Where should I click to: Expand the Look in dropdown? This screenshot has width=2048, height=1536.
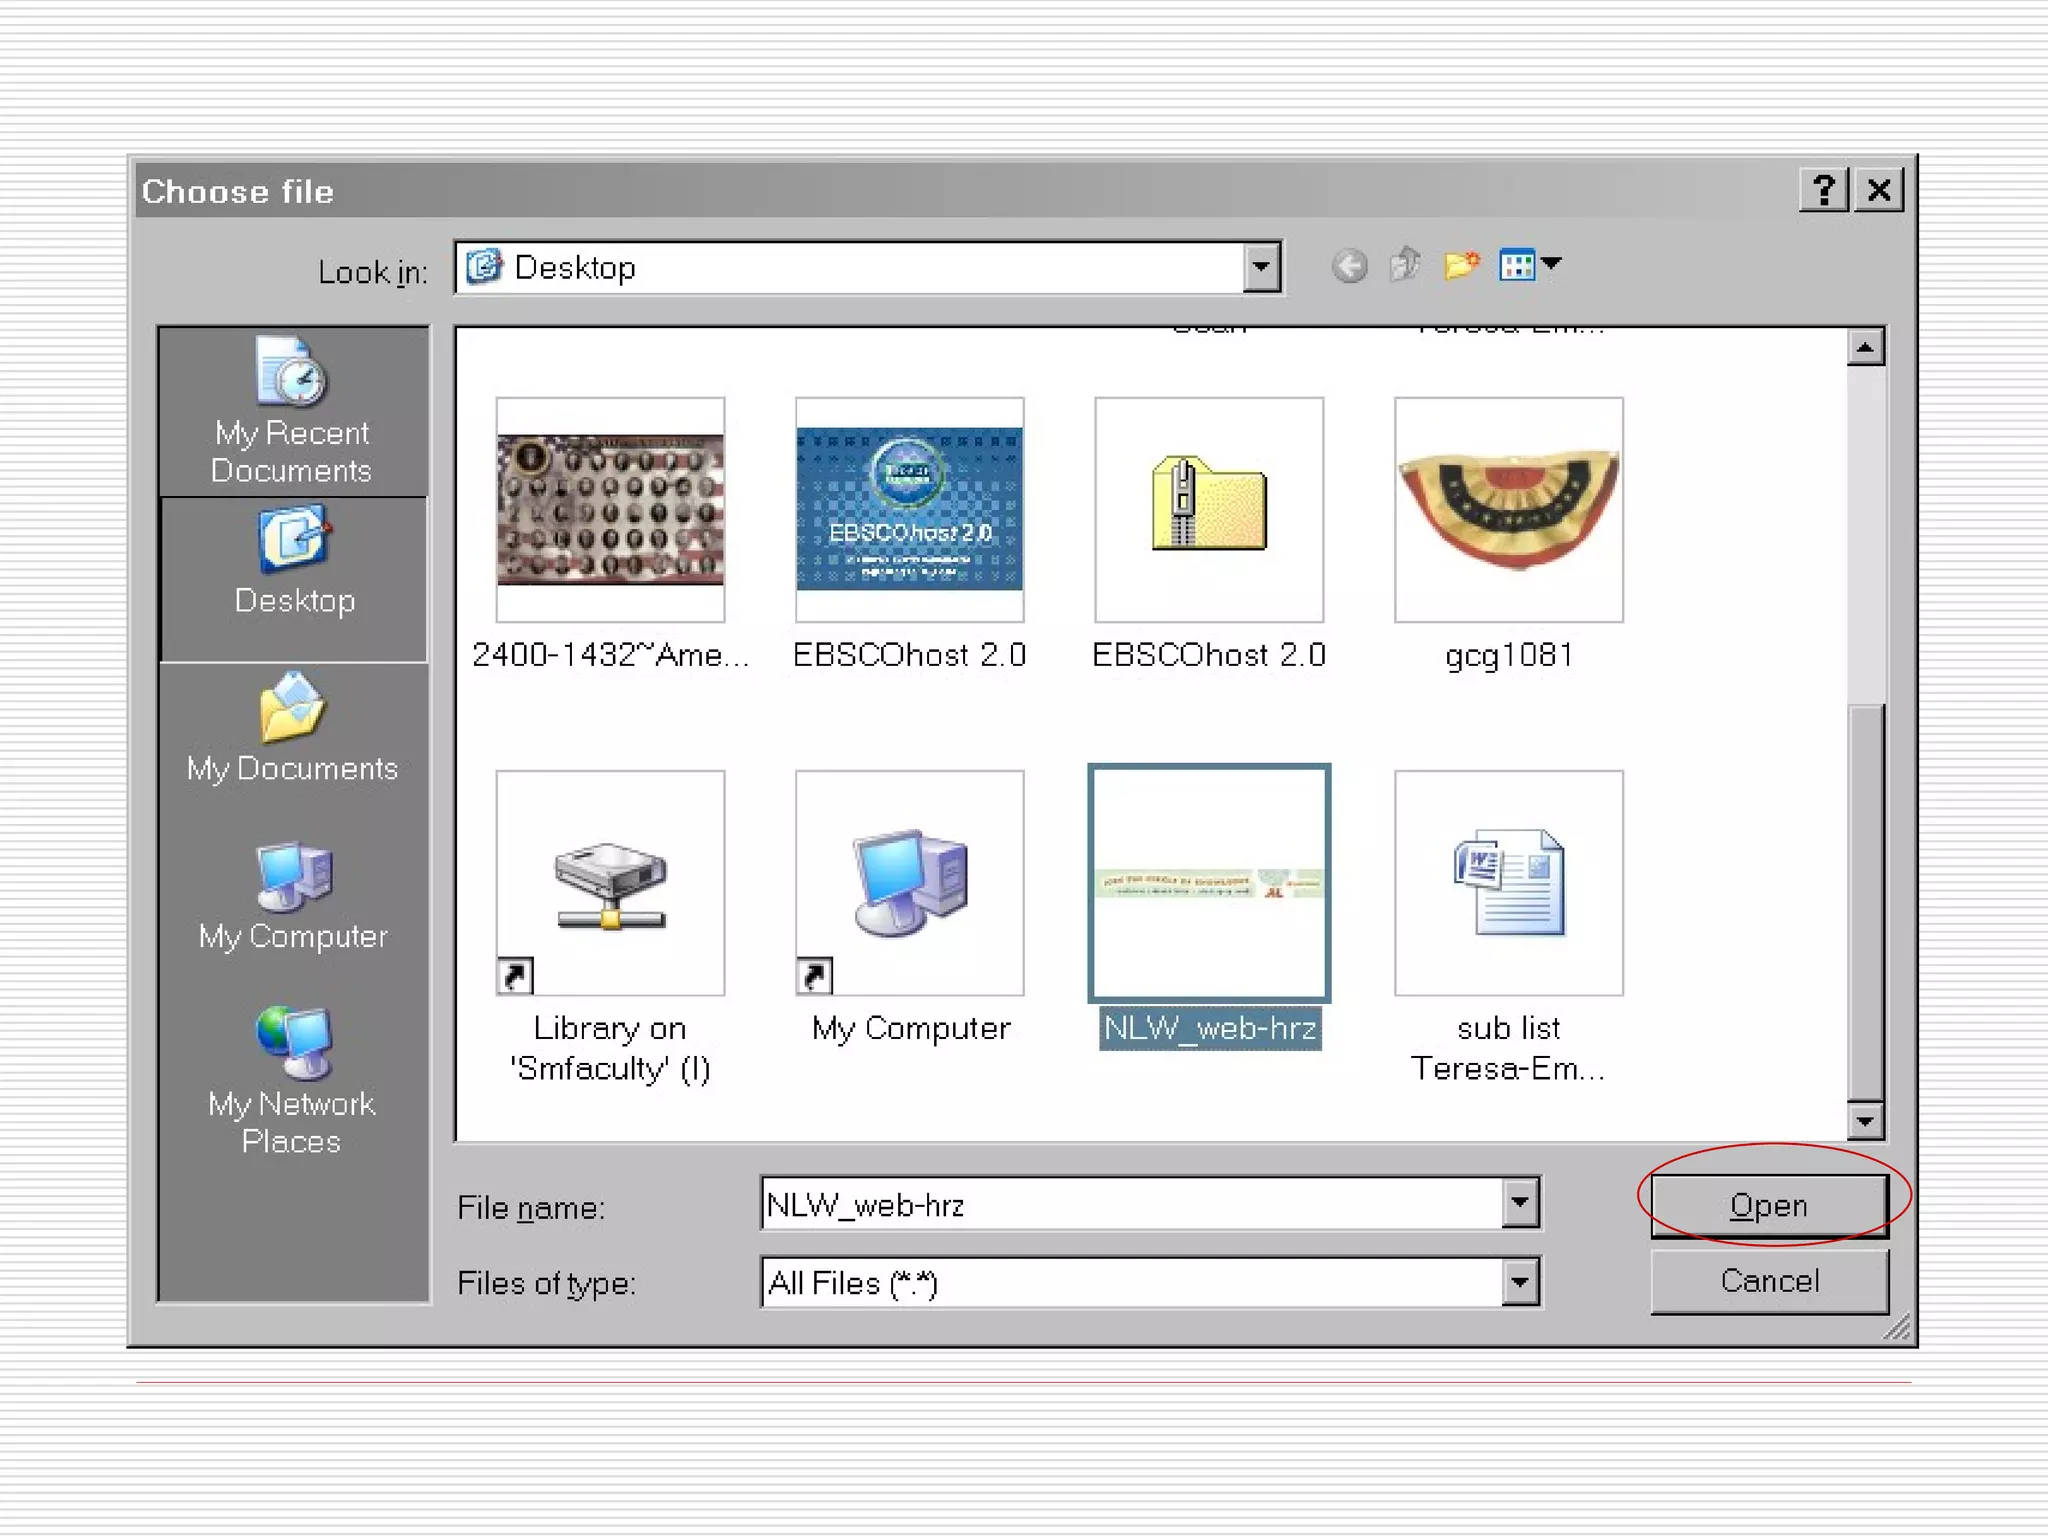tap(1261, 267)
